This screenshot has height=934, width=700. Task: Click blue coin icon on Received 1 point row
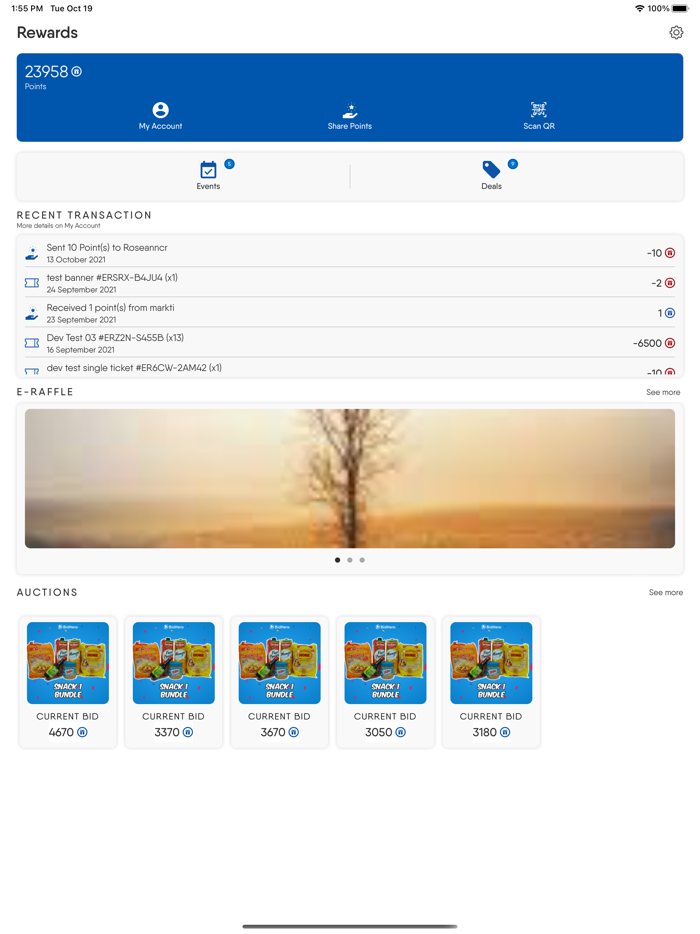coord(670,313)
